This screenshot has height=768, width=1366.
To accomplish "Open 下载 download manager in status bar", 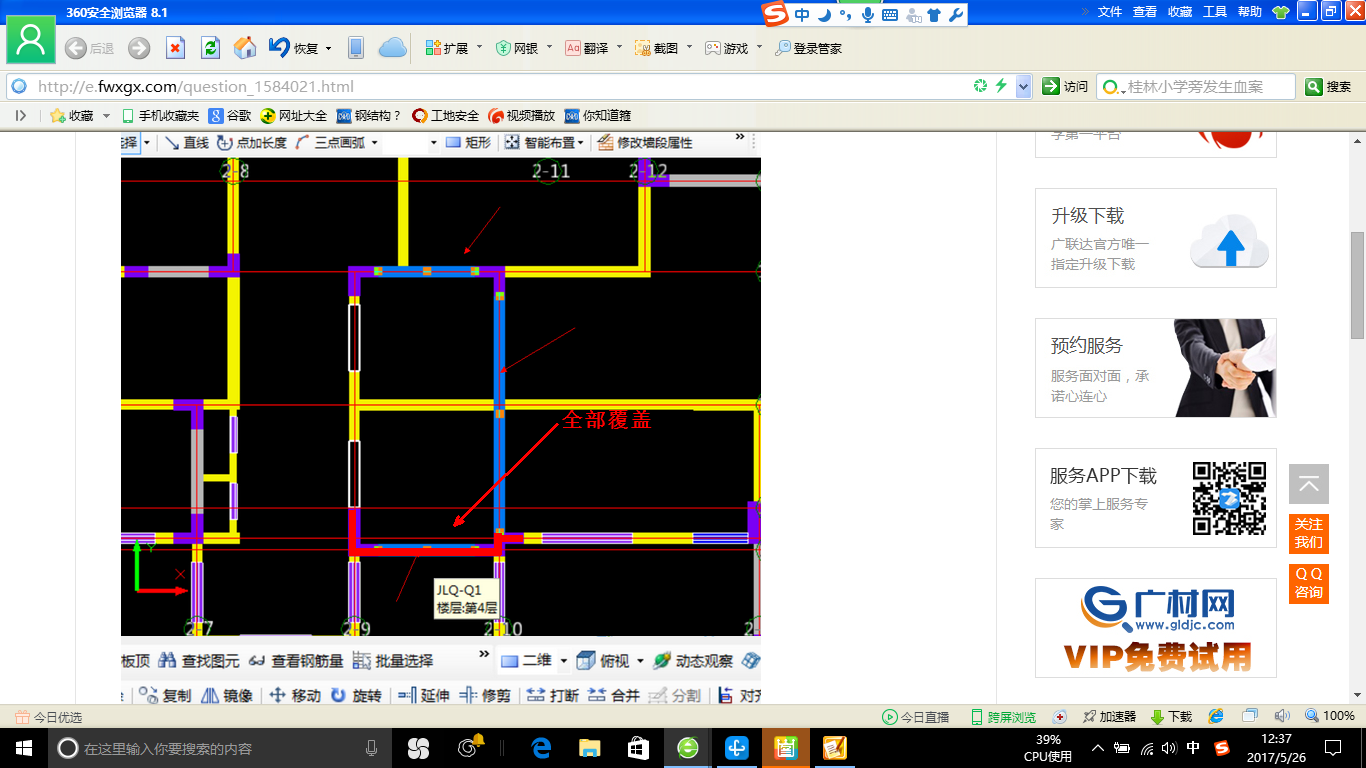I will (x=1171, y=717).
